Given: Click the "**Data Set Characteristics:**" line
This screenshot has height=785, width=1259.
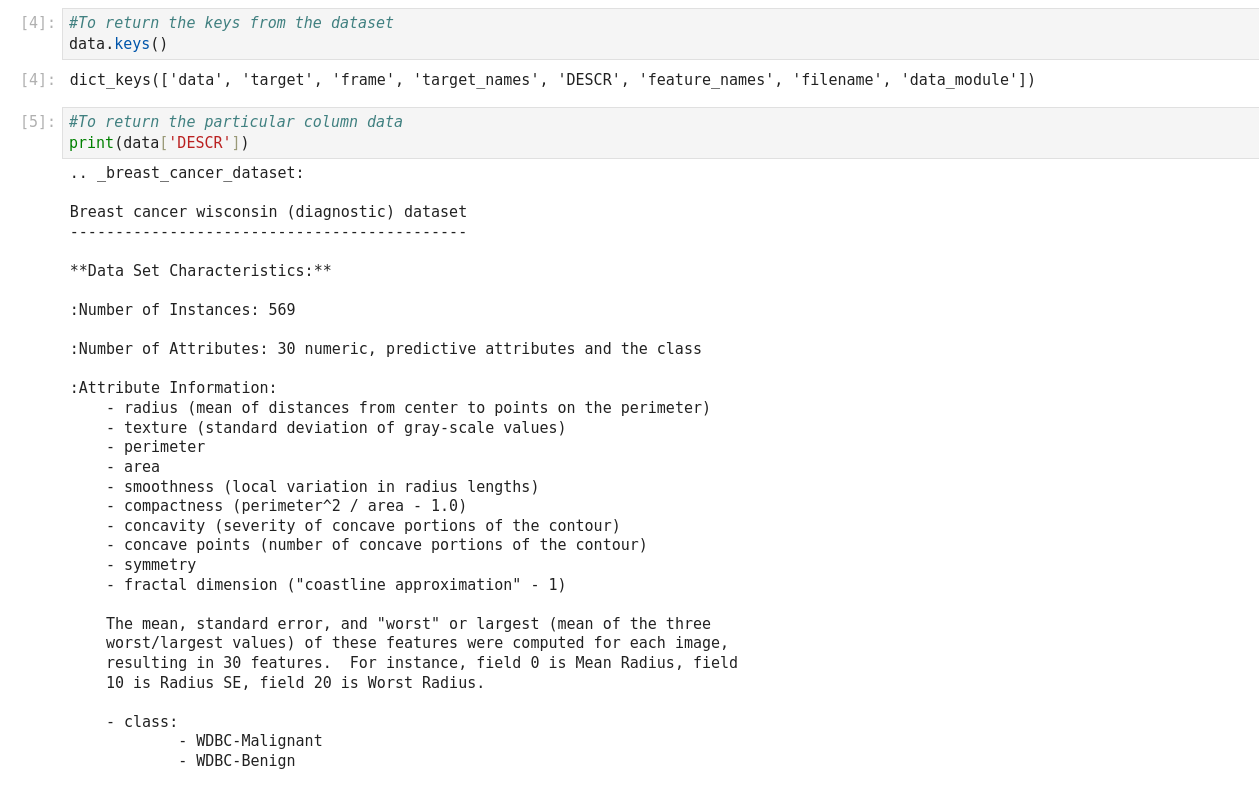Looking at the screenshot, I should coord(200,271).
